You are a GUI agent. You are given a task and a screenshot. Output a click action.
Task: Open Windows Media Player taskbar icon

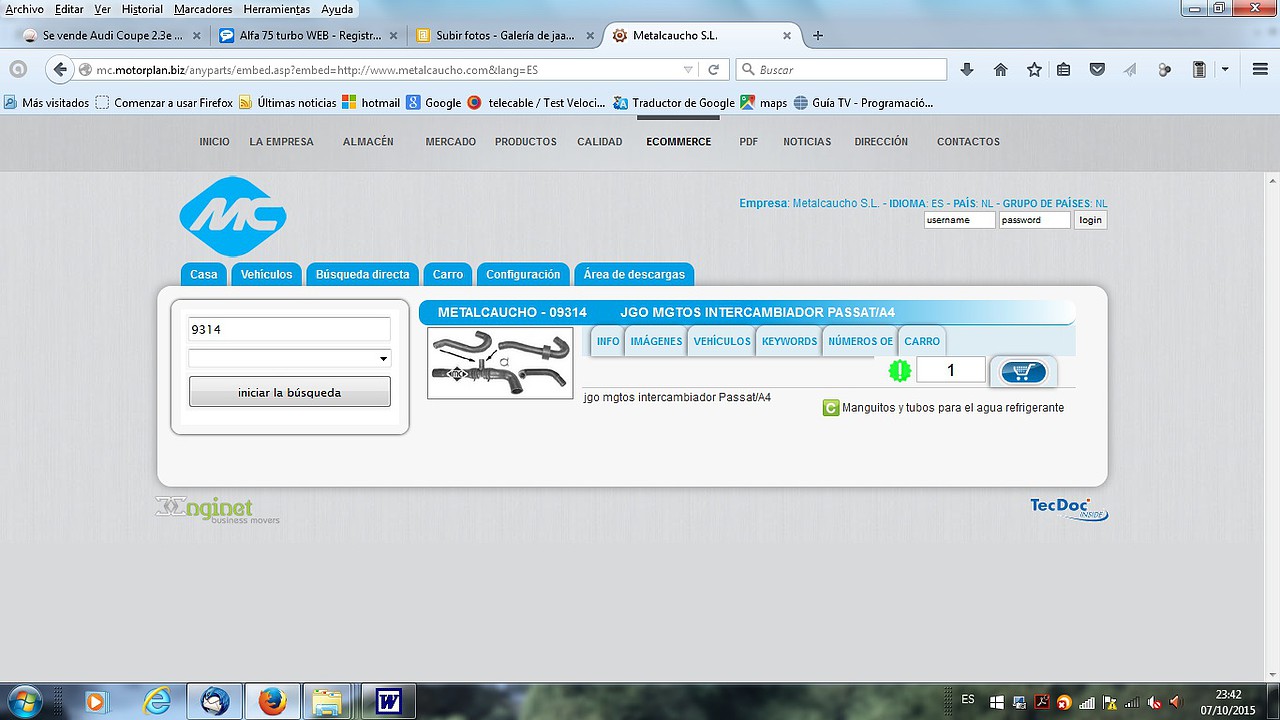tap(95, 701)
